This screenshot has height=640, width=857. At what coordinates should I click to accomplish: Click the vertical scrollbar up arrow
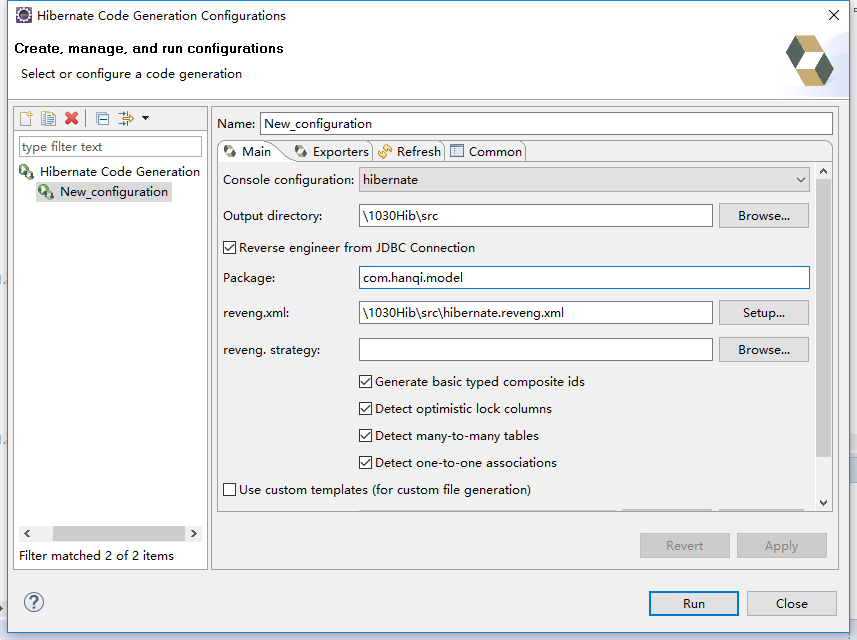point(824,172)
